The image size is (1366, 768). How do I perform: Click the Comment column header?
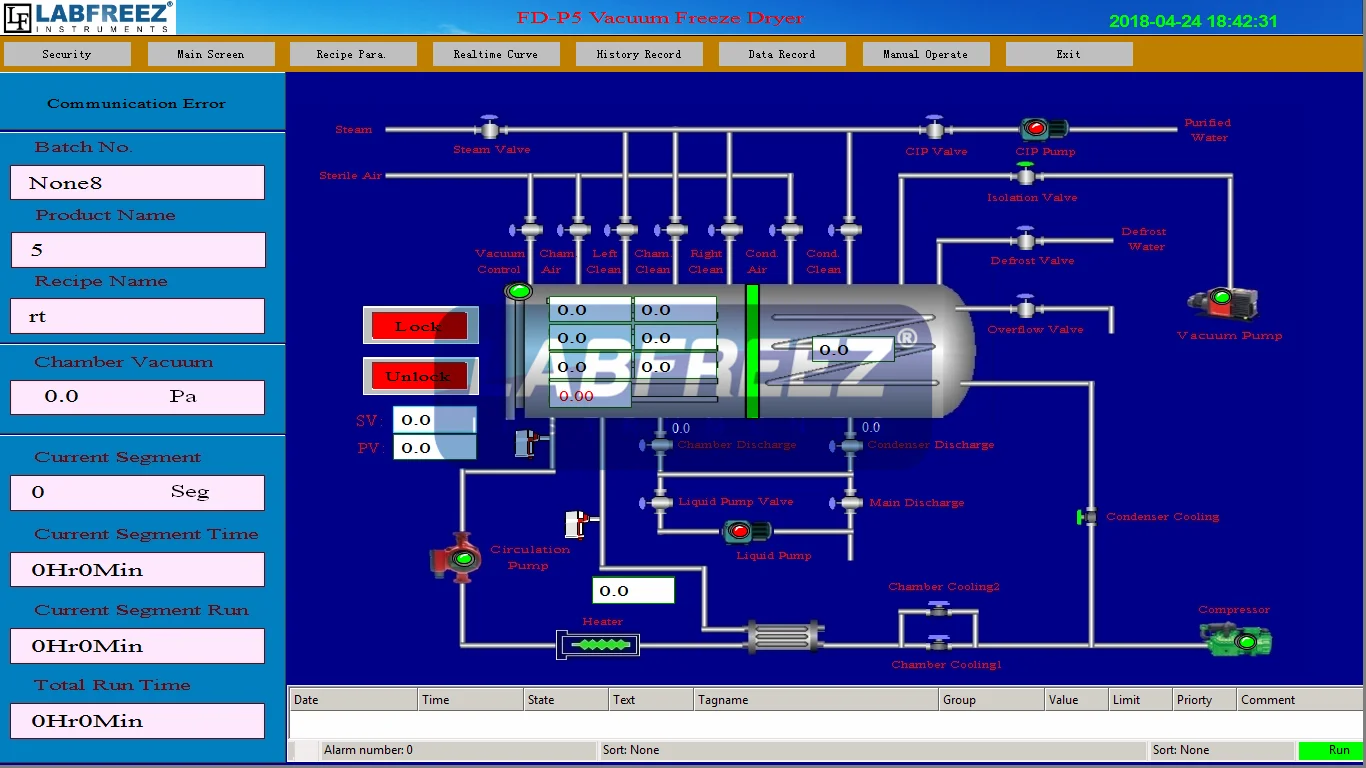pos(1300,700)
